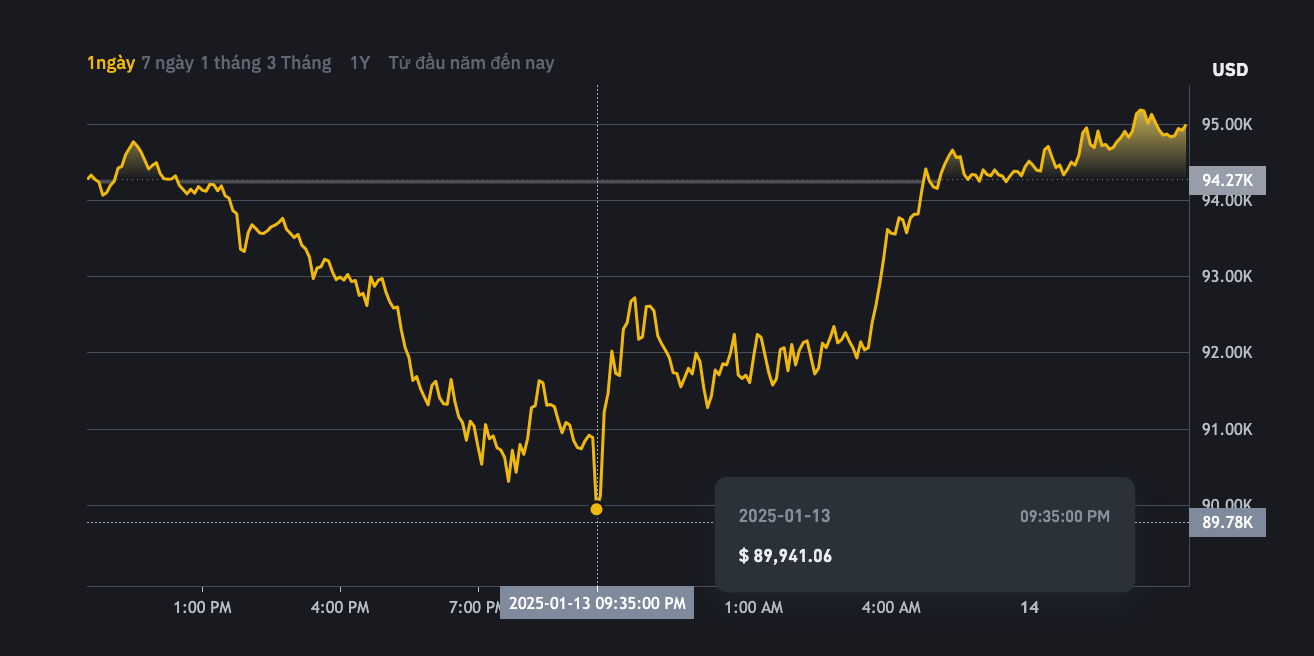Switch chart to 1Y range
The height and width of the screenshot is (656, 1314).
click(x=359, y=63)
